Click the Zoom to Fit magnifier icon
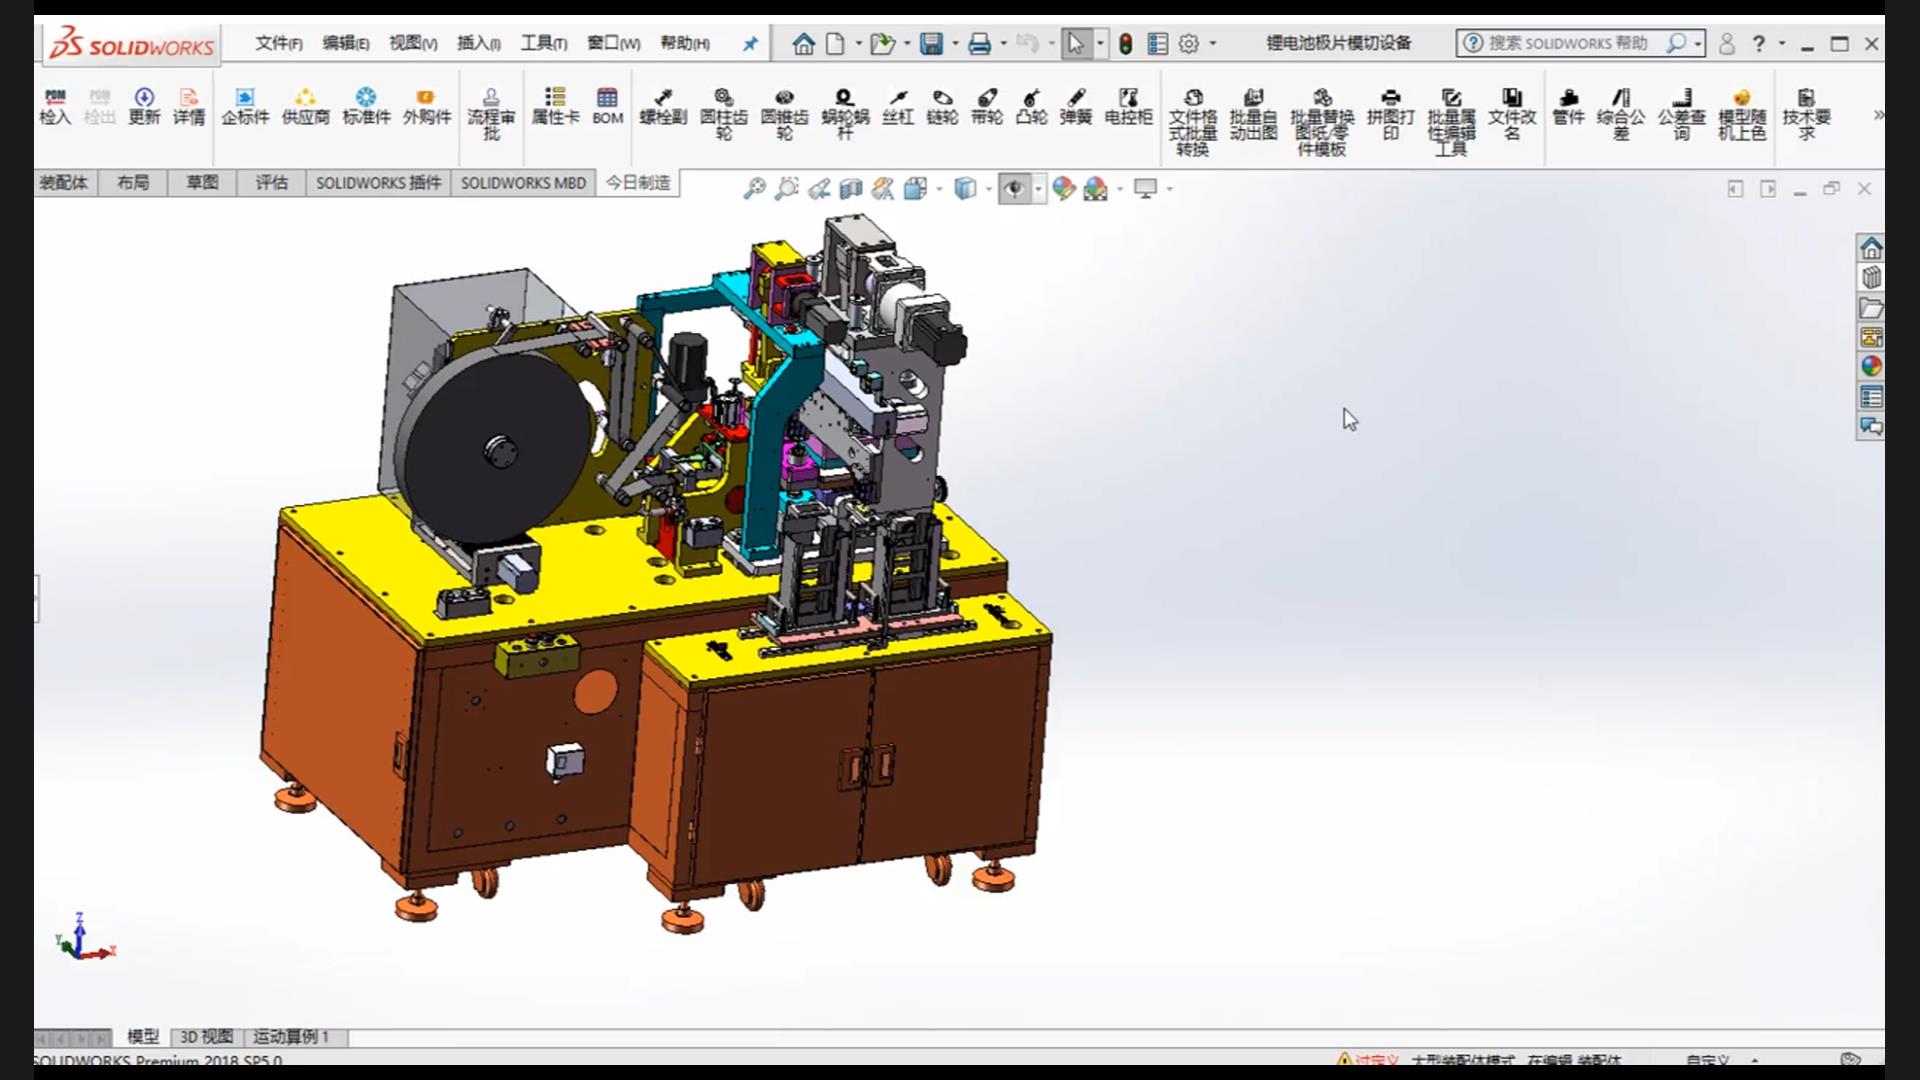 point(754,188)
